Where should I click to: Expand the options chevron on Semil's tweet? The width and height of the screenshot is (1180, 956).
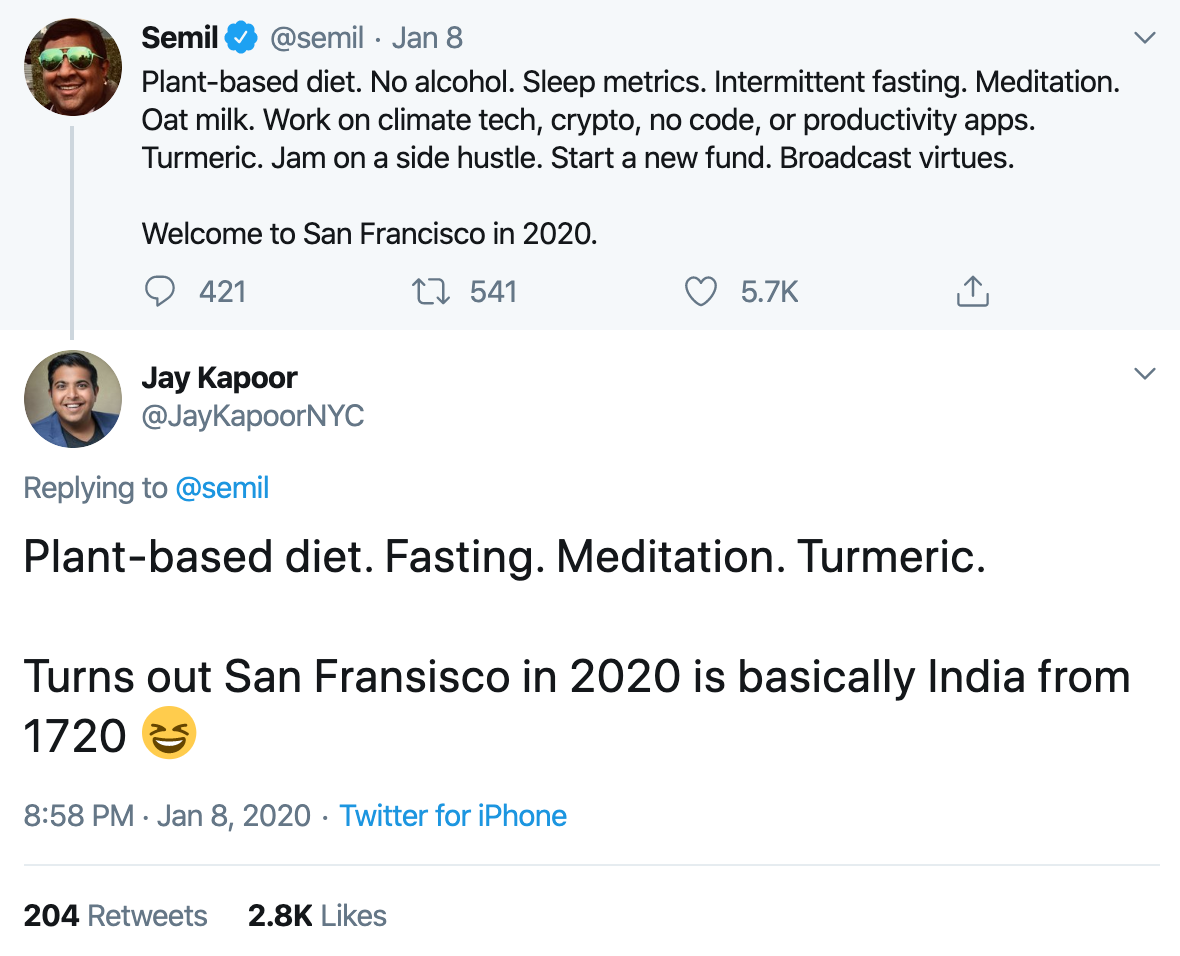point(1144,38)
